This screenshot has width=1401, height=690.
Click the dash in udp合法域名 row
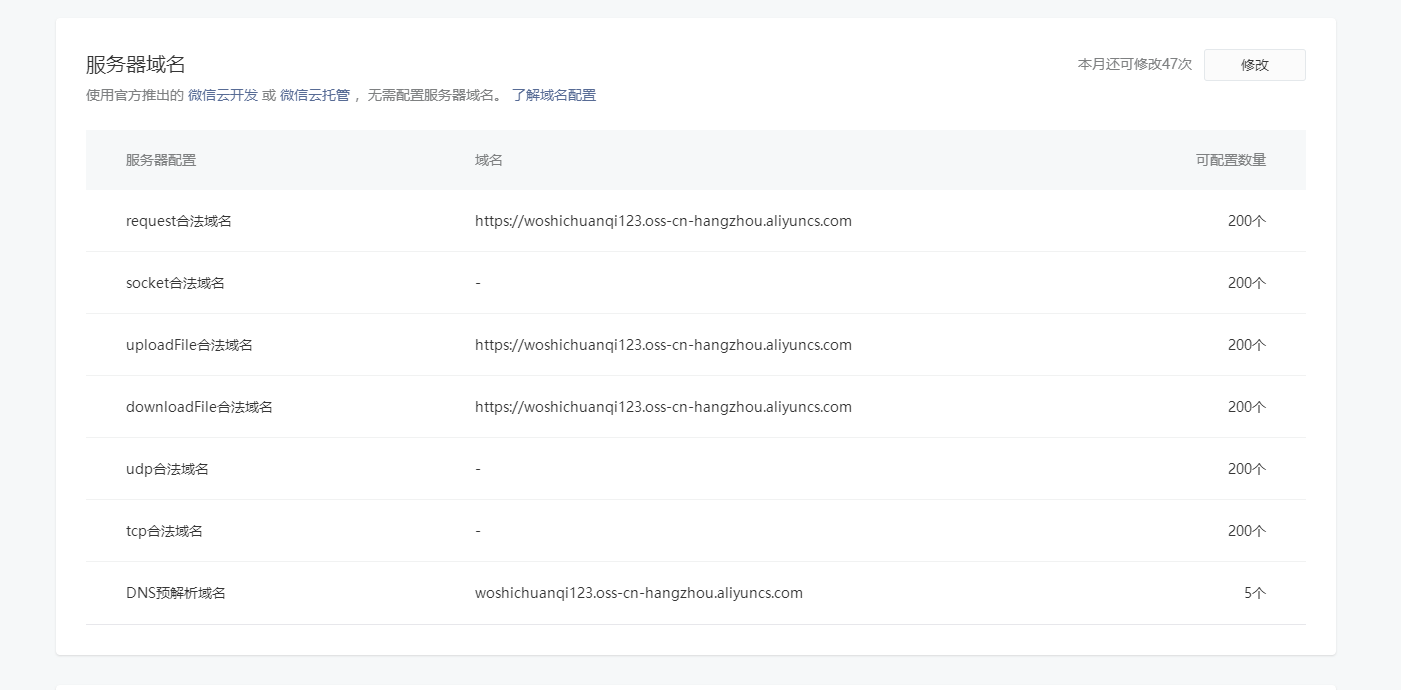478,469
